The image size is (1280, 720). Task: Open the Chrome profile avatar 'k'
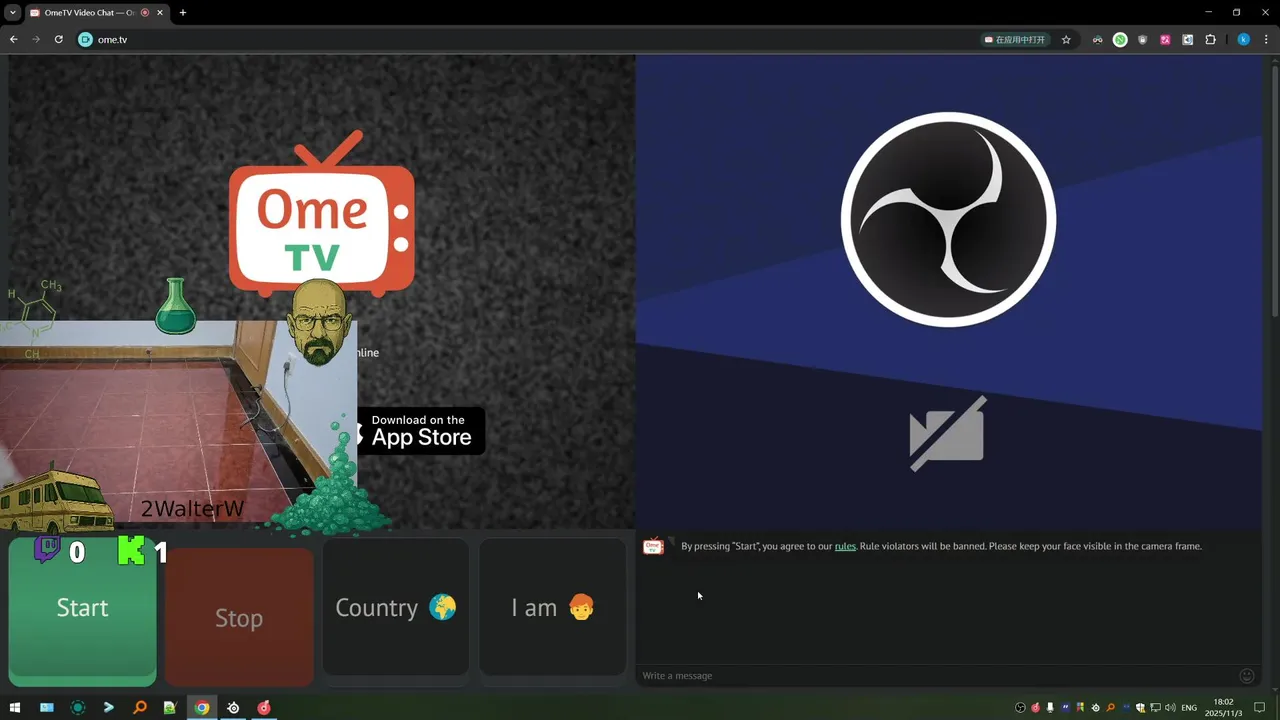(1244, 40)
